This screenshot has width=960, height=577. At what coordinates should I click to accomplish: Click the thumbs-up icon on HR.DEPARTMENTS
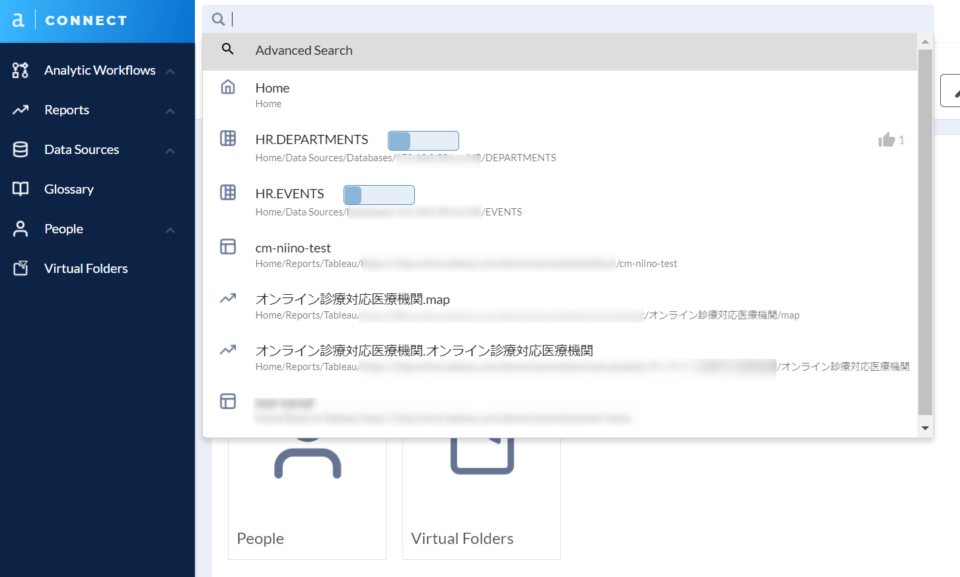886,140
